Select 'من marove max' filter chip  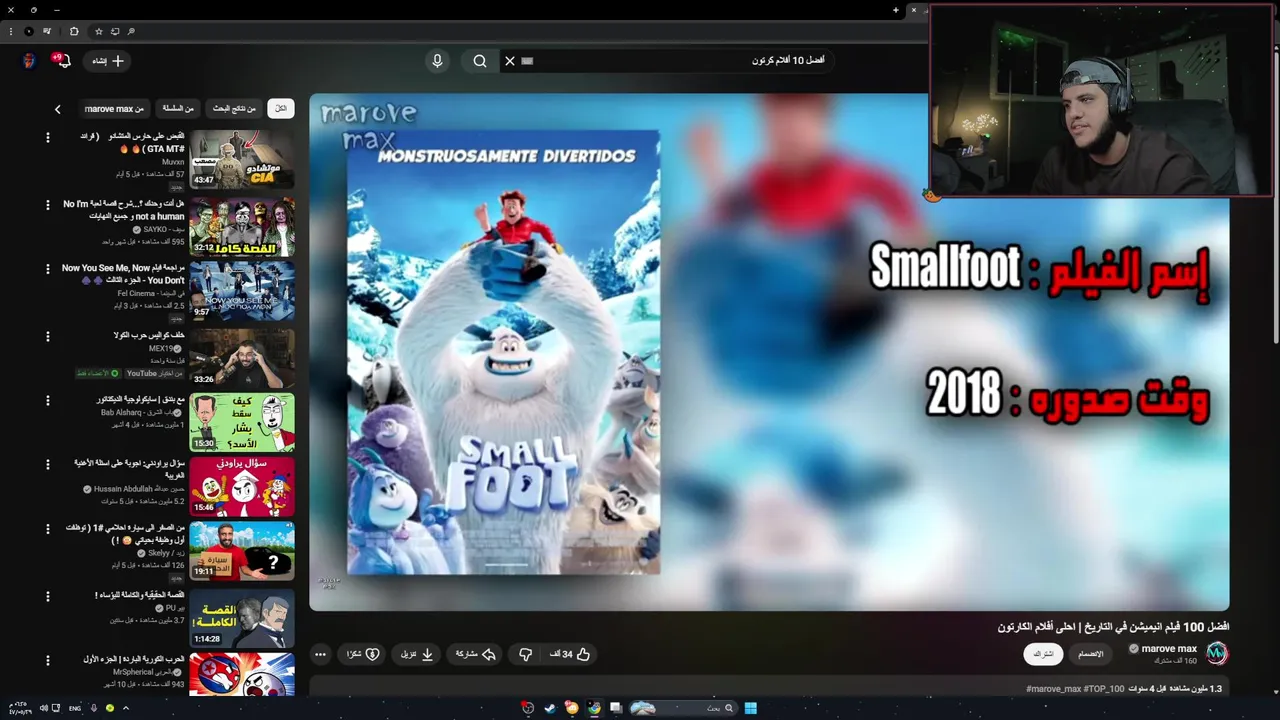pos(114,108)
